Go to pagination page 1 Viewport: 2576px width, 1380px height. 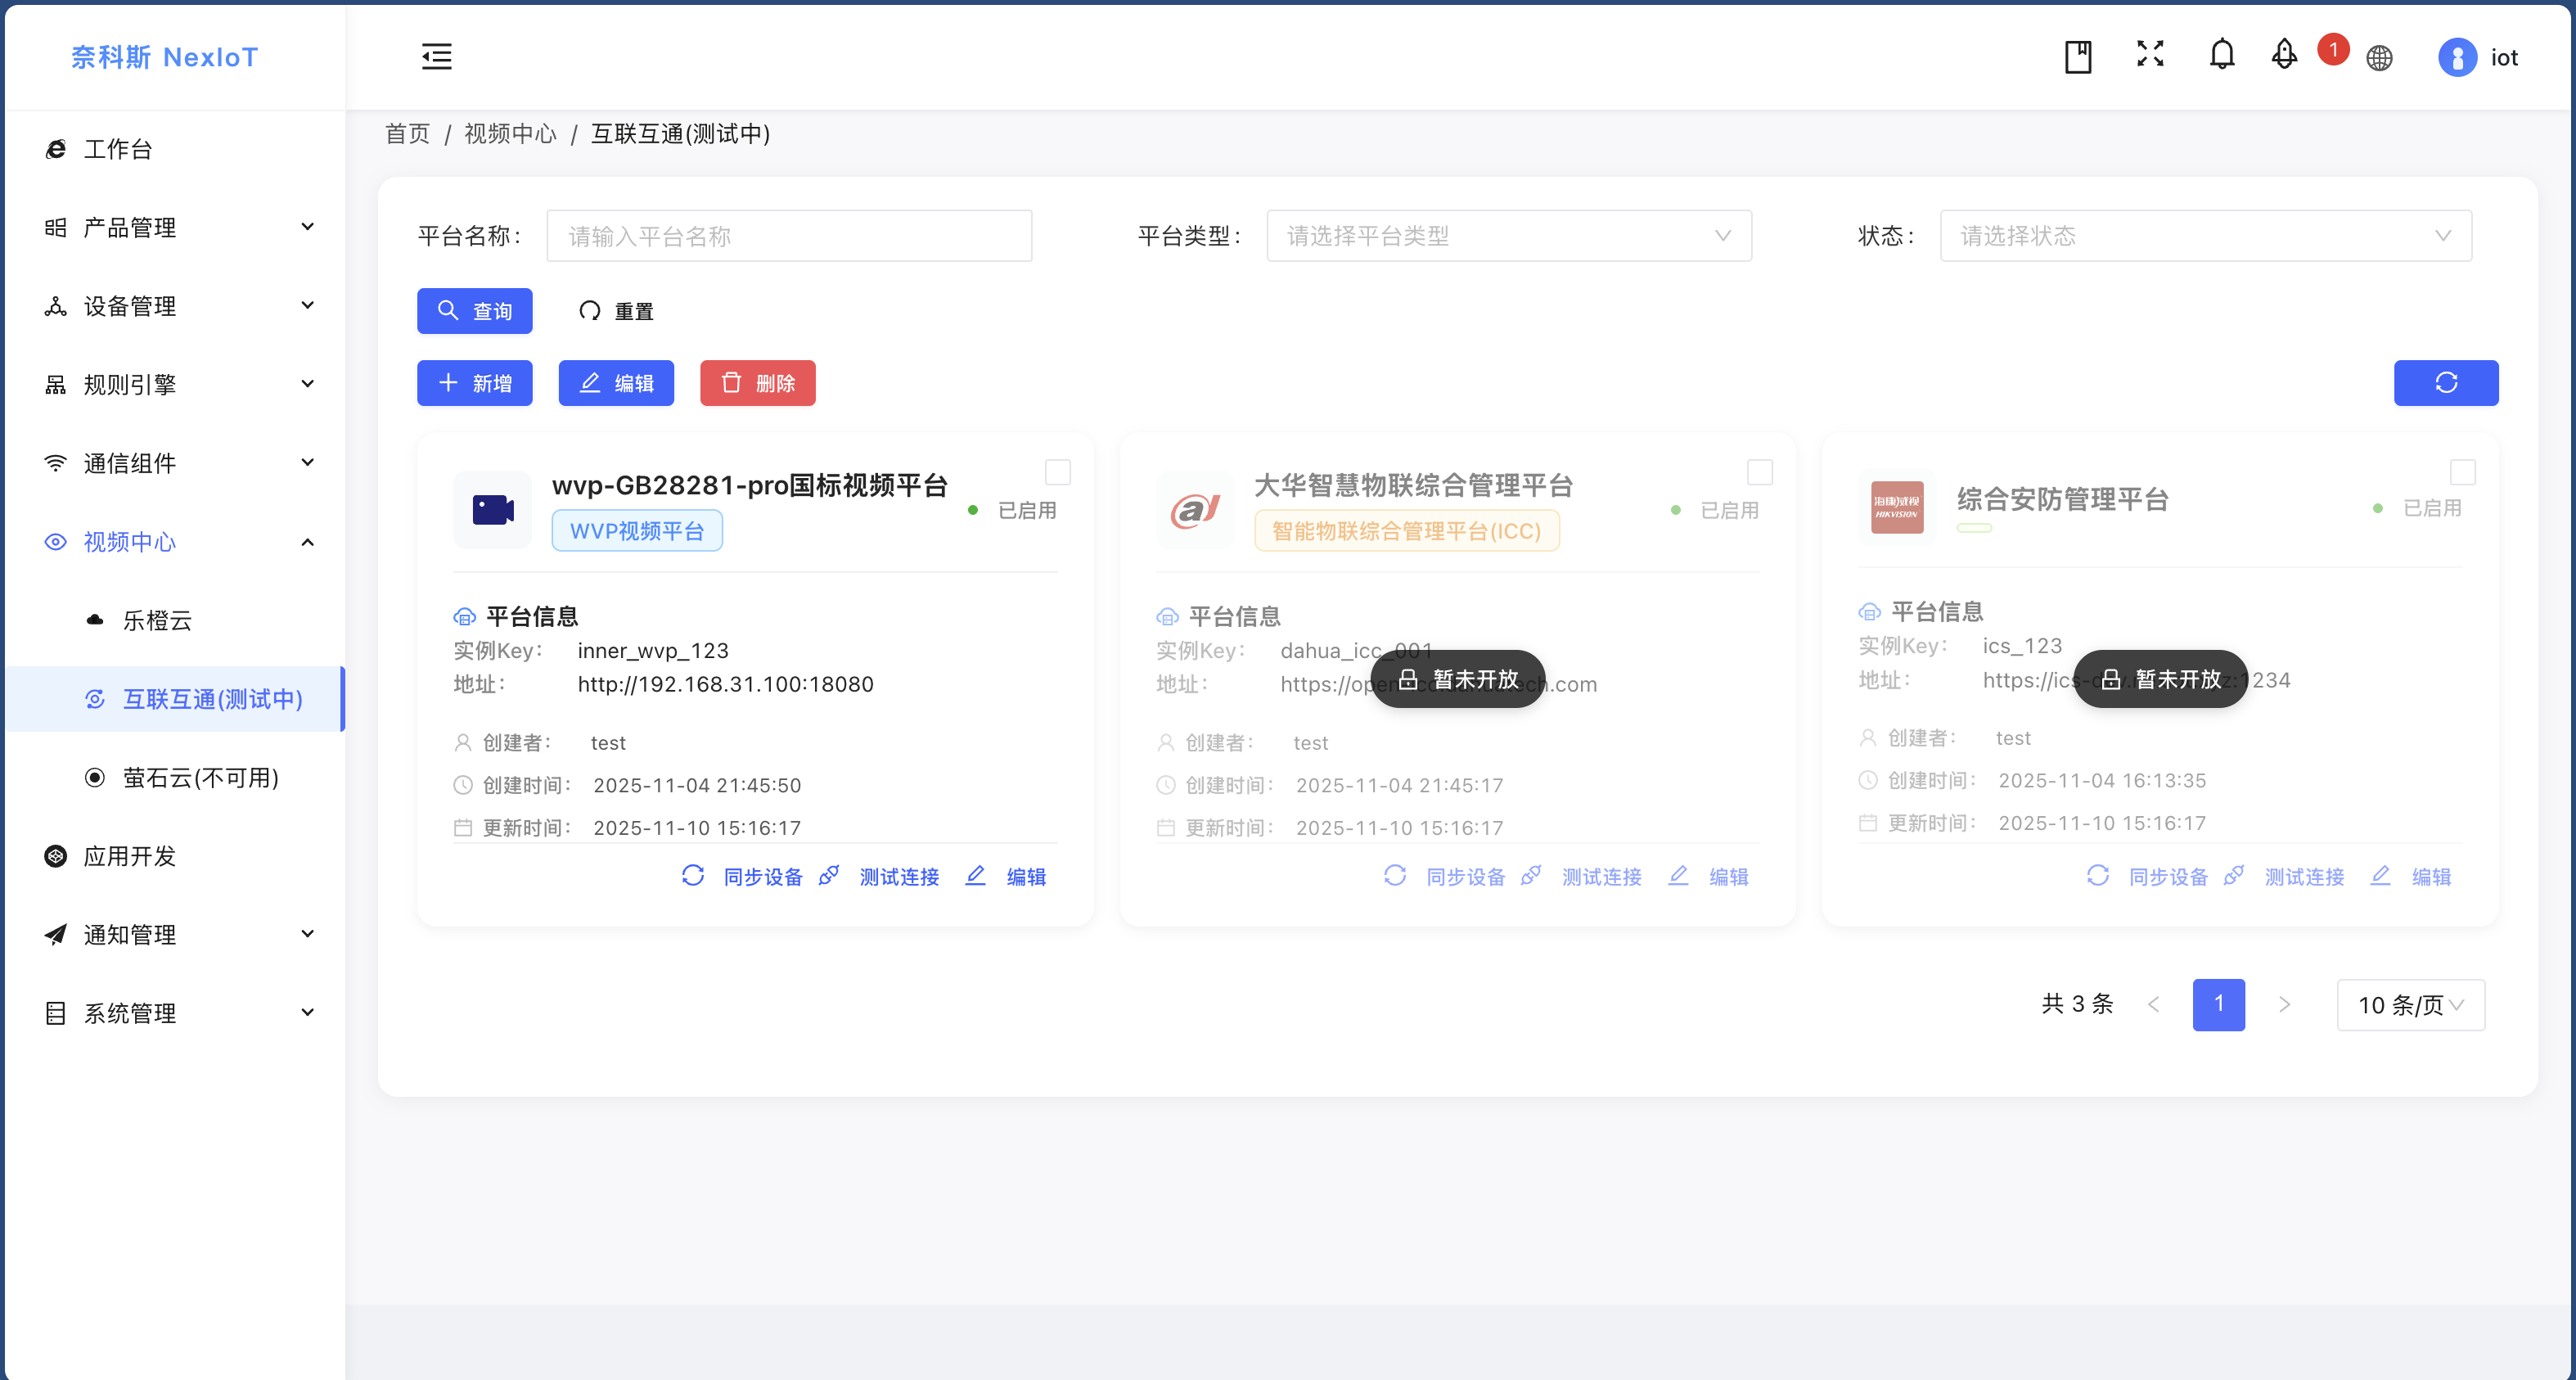2218,1004
